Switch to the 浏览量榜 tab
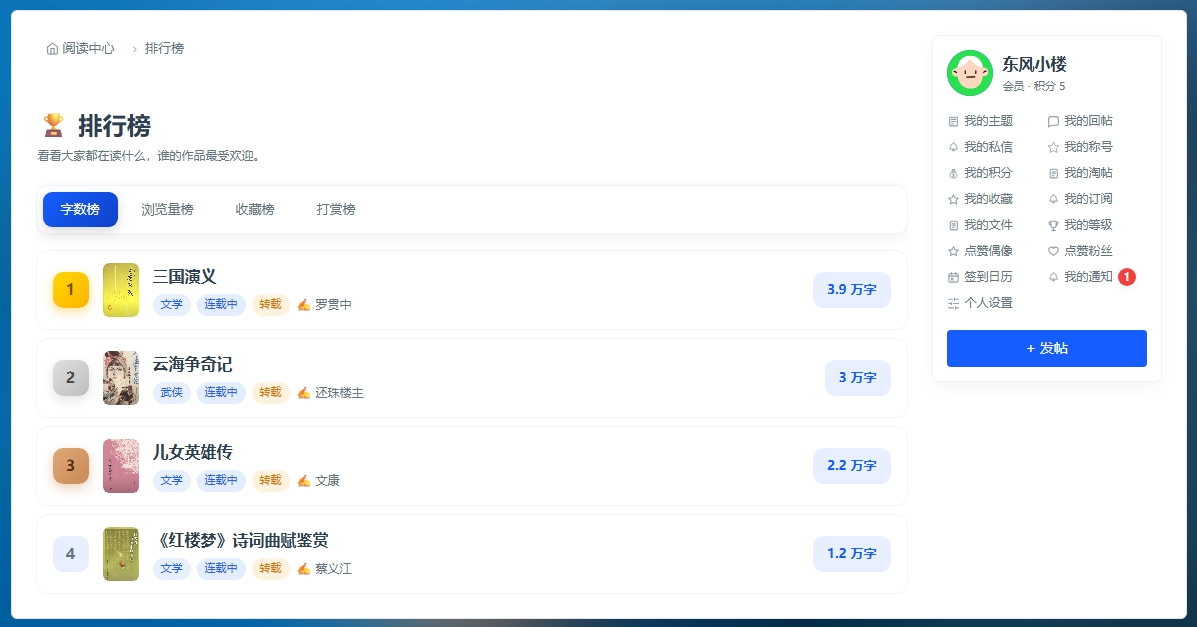Viewport: 1197px width, 627px height. tap(167, 209)
